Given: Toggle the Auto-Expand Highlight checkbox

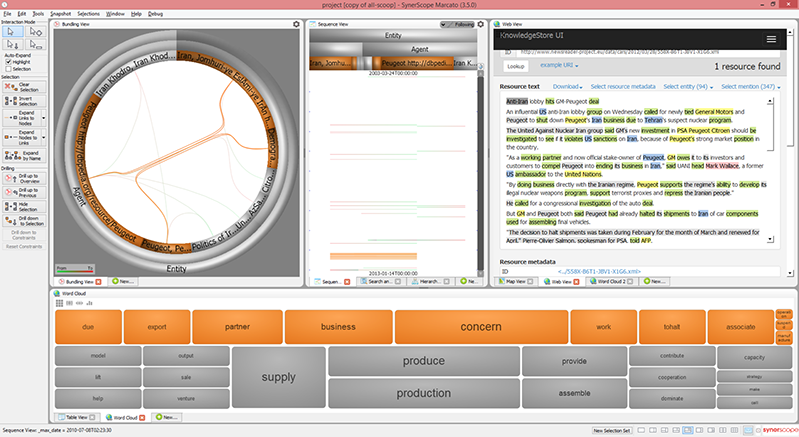Looking at the screenshot, I should pyautogui.click(x=8, y=62).
